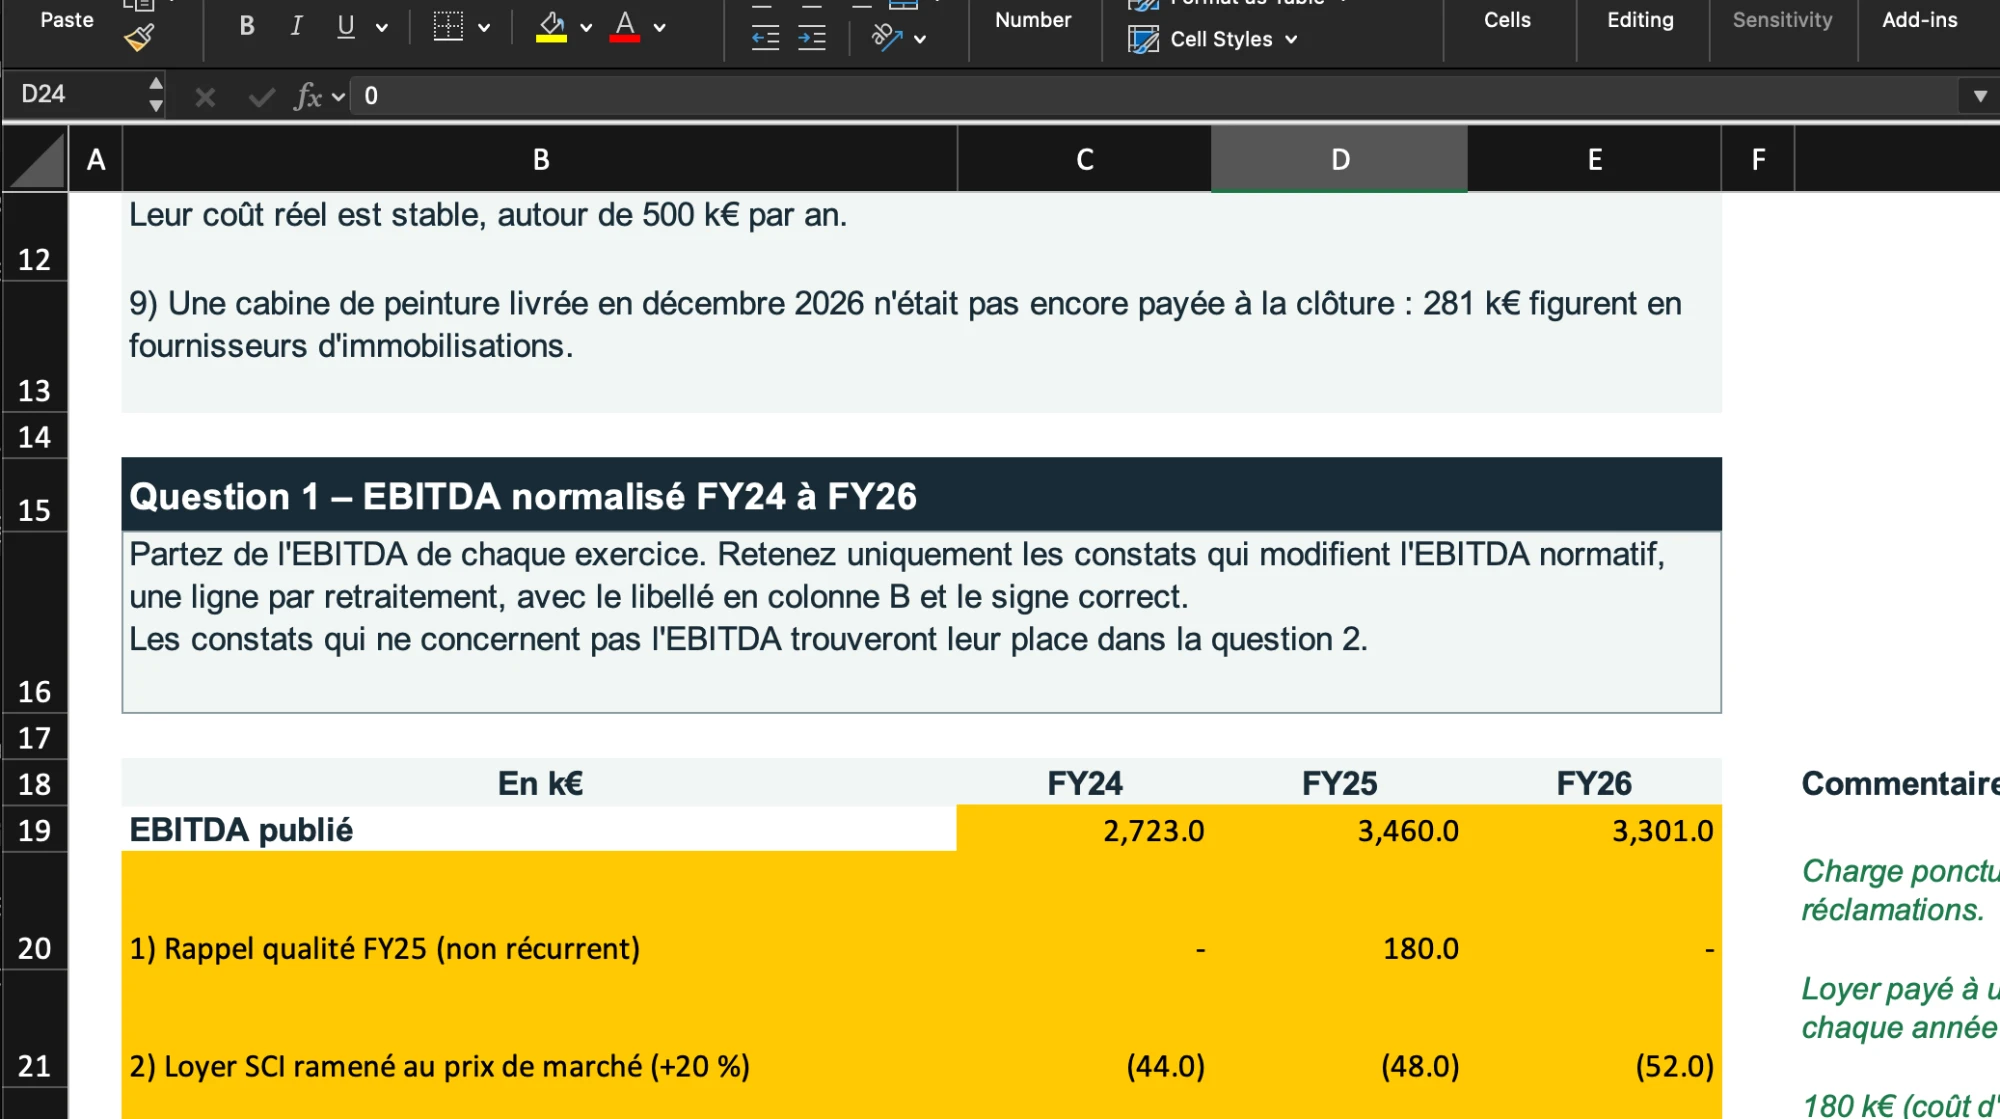Click the Sensitivity button
The height and width of the screenshot is (1119, 2000).
[1782, 20]
